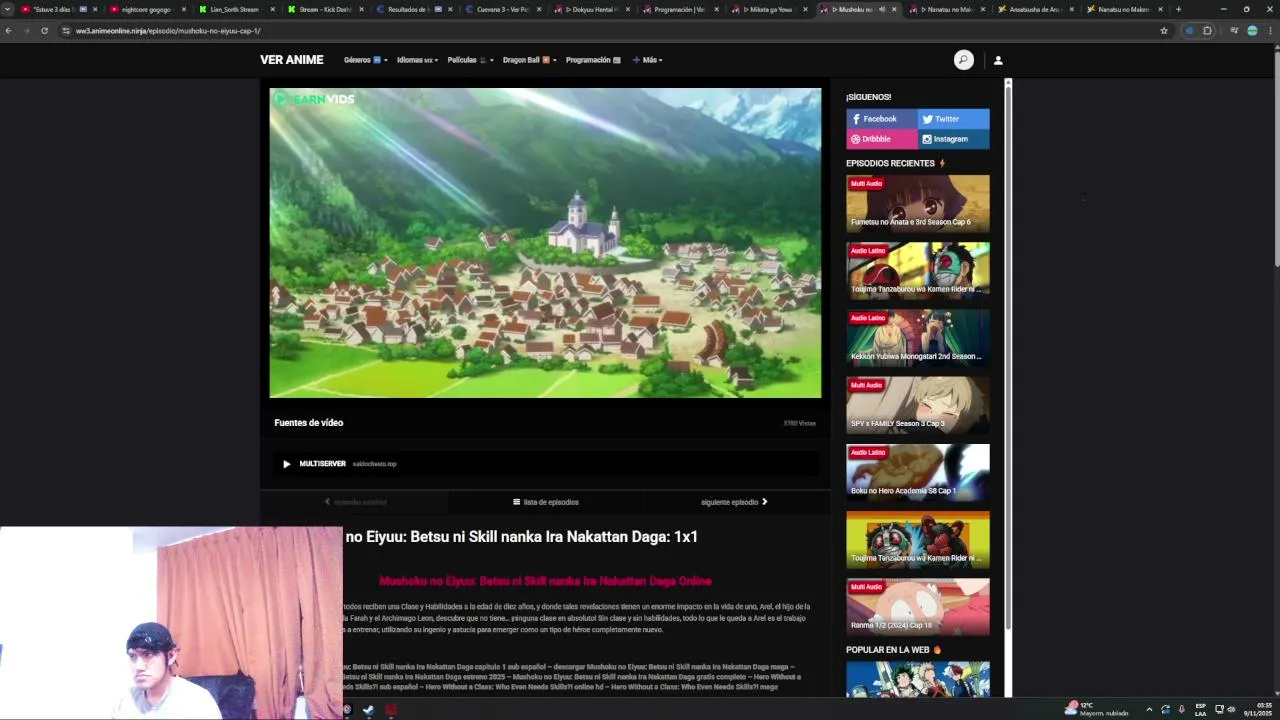This screenshot has width=1280, height=720.
Task: Open the Programación page
Action: [x=593, y=60]
